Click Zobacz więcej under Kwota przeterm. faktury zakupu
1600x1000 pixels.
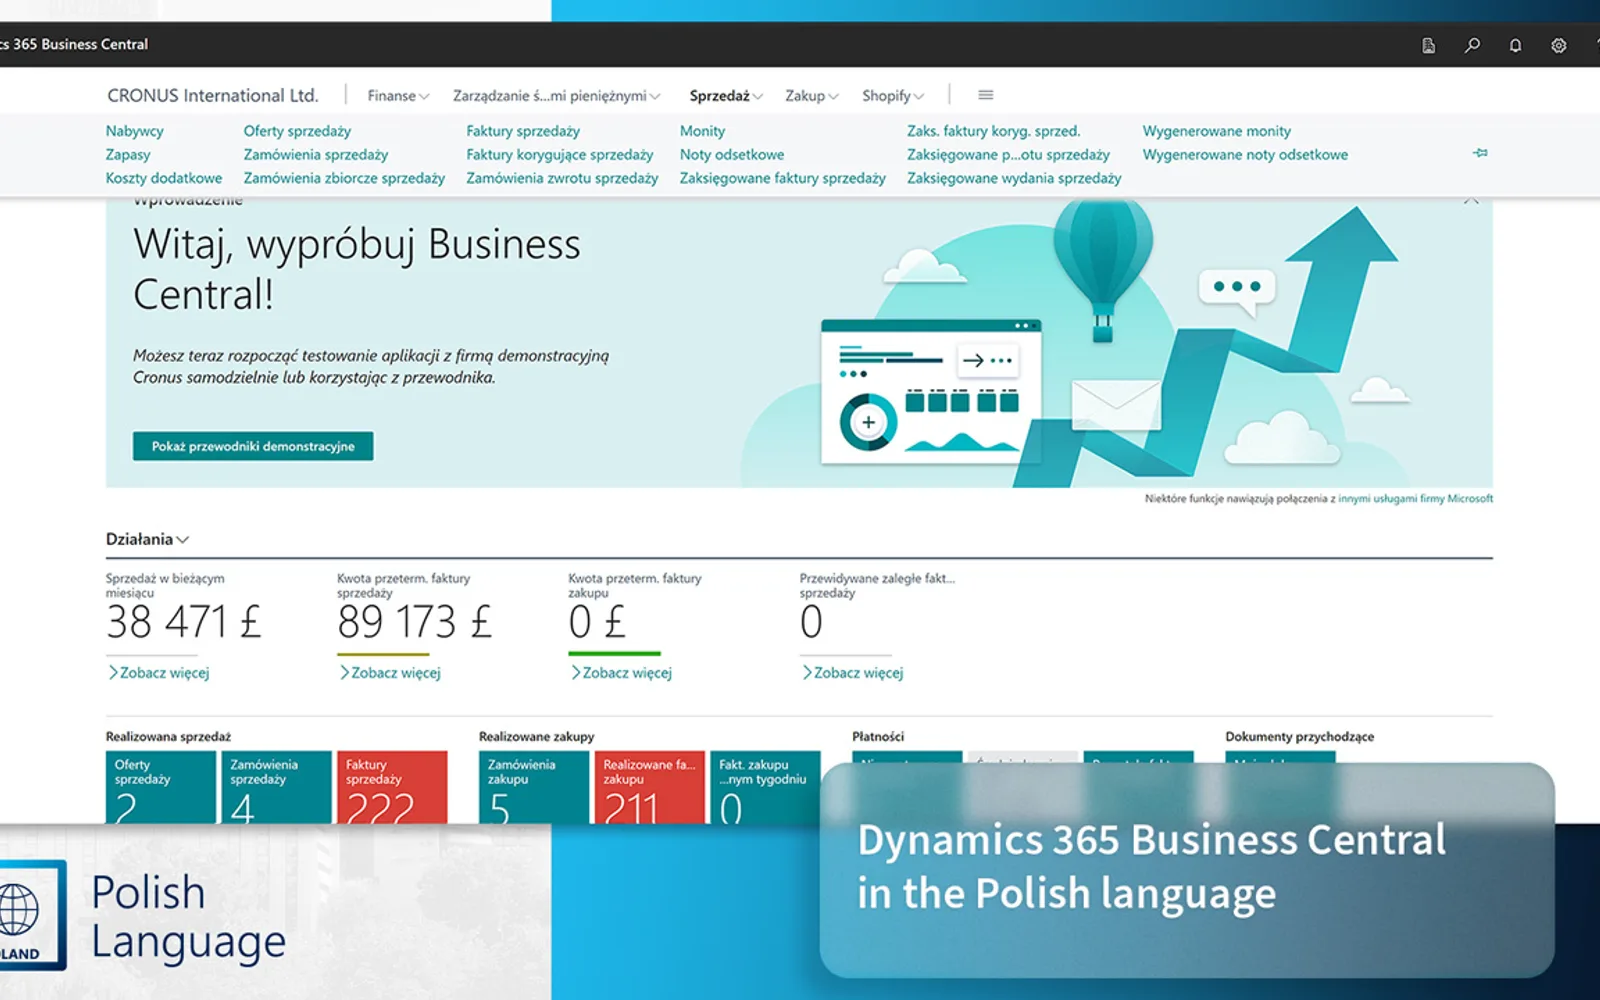[621, 673]
